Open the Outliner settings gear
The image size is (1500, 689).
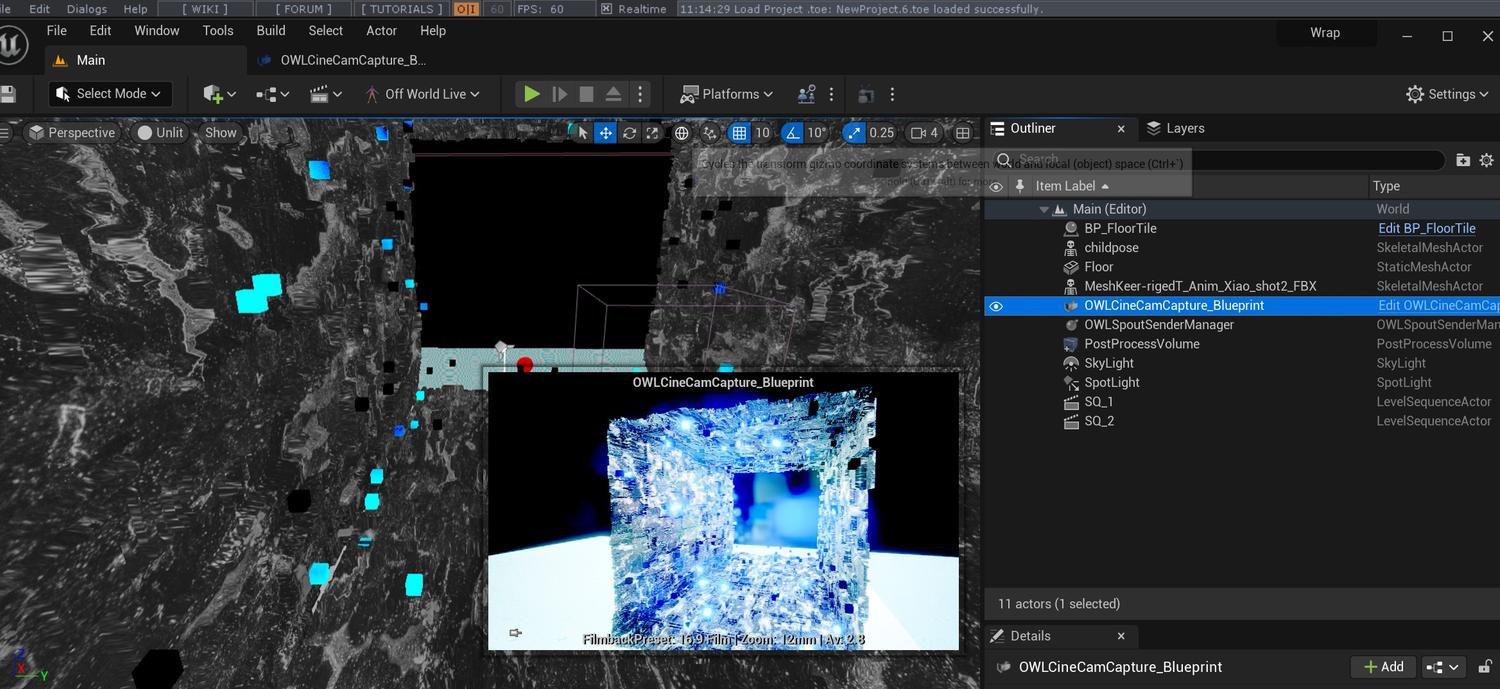(1486, 160)
